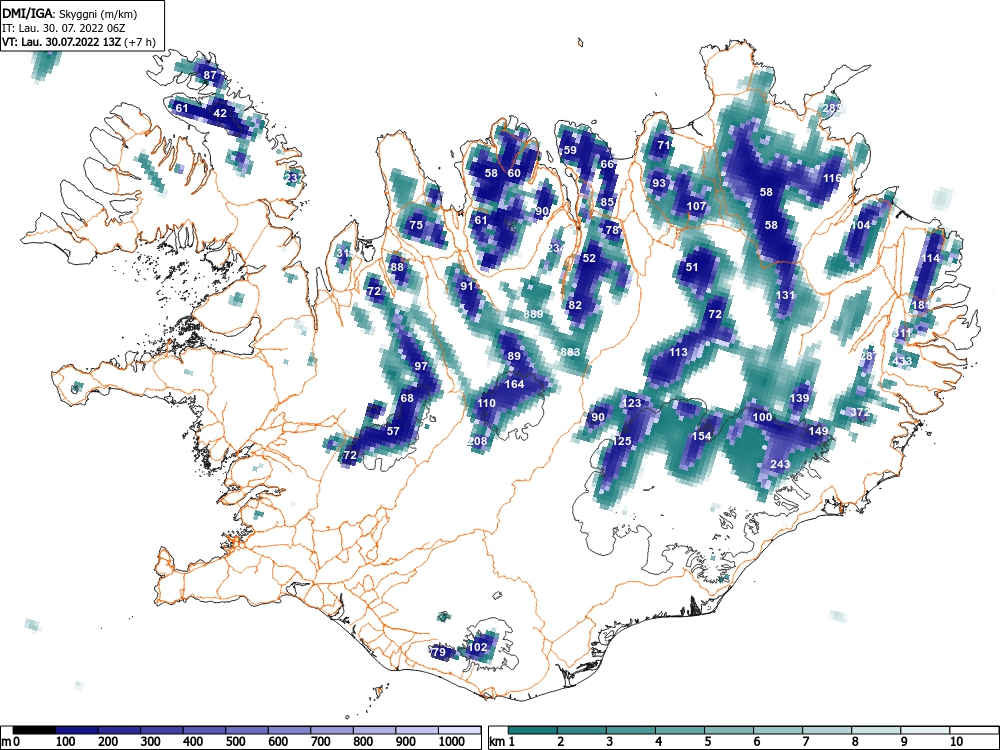Select the dark blue 100–200 m legend swatch
The width and height of the screenshot is (1000, 750).
click(77, 730)
